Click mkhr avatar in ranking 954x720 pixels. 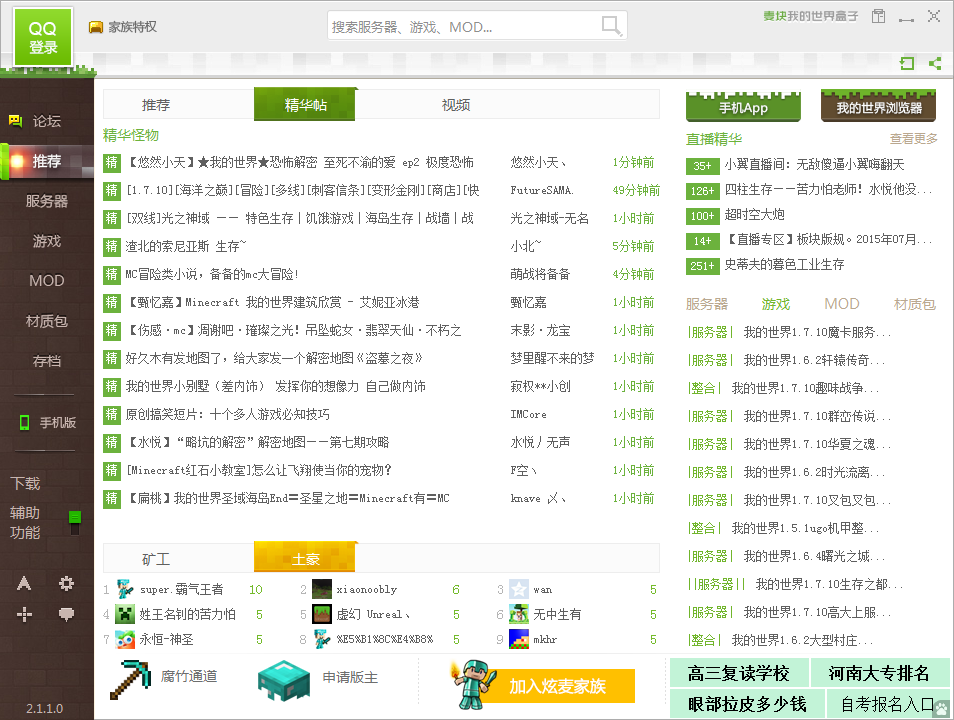coord(518,639)
